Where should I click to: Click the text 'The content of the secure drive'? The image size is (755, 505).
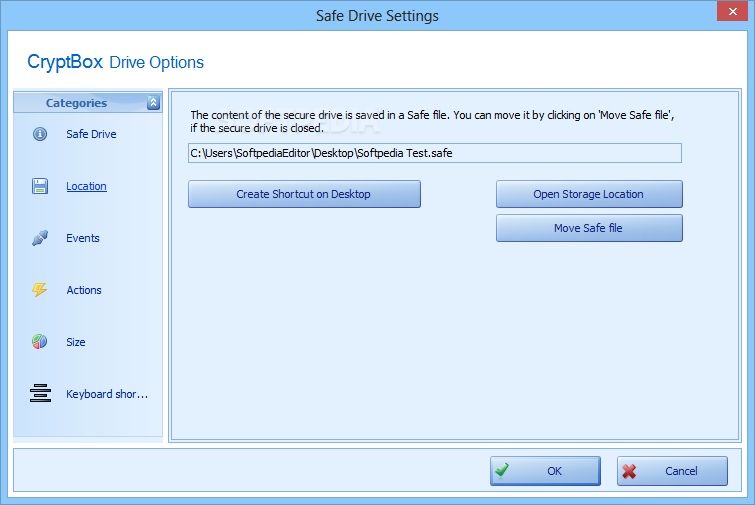tap(266, 115)
